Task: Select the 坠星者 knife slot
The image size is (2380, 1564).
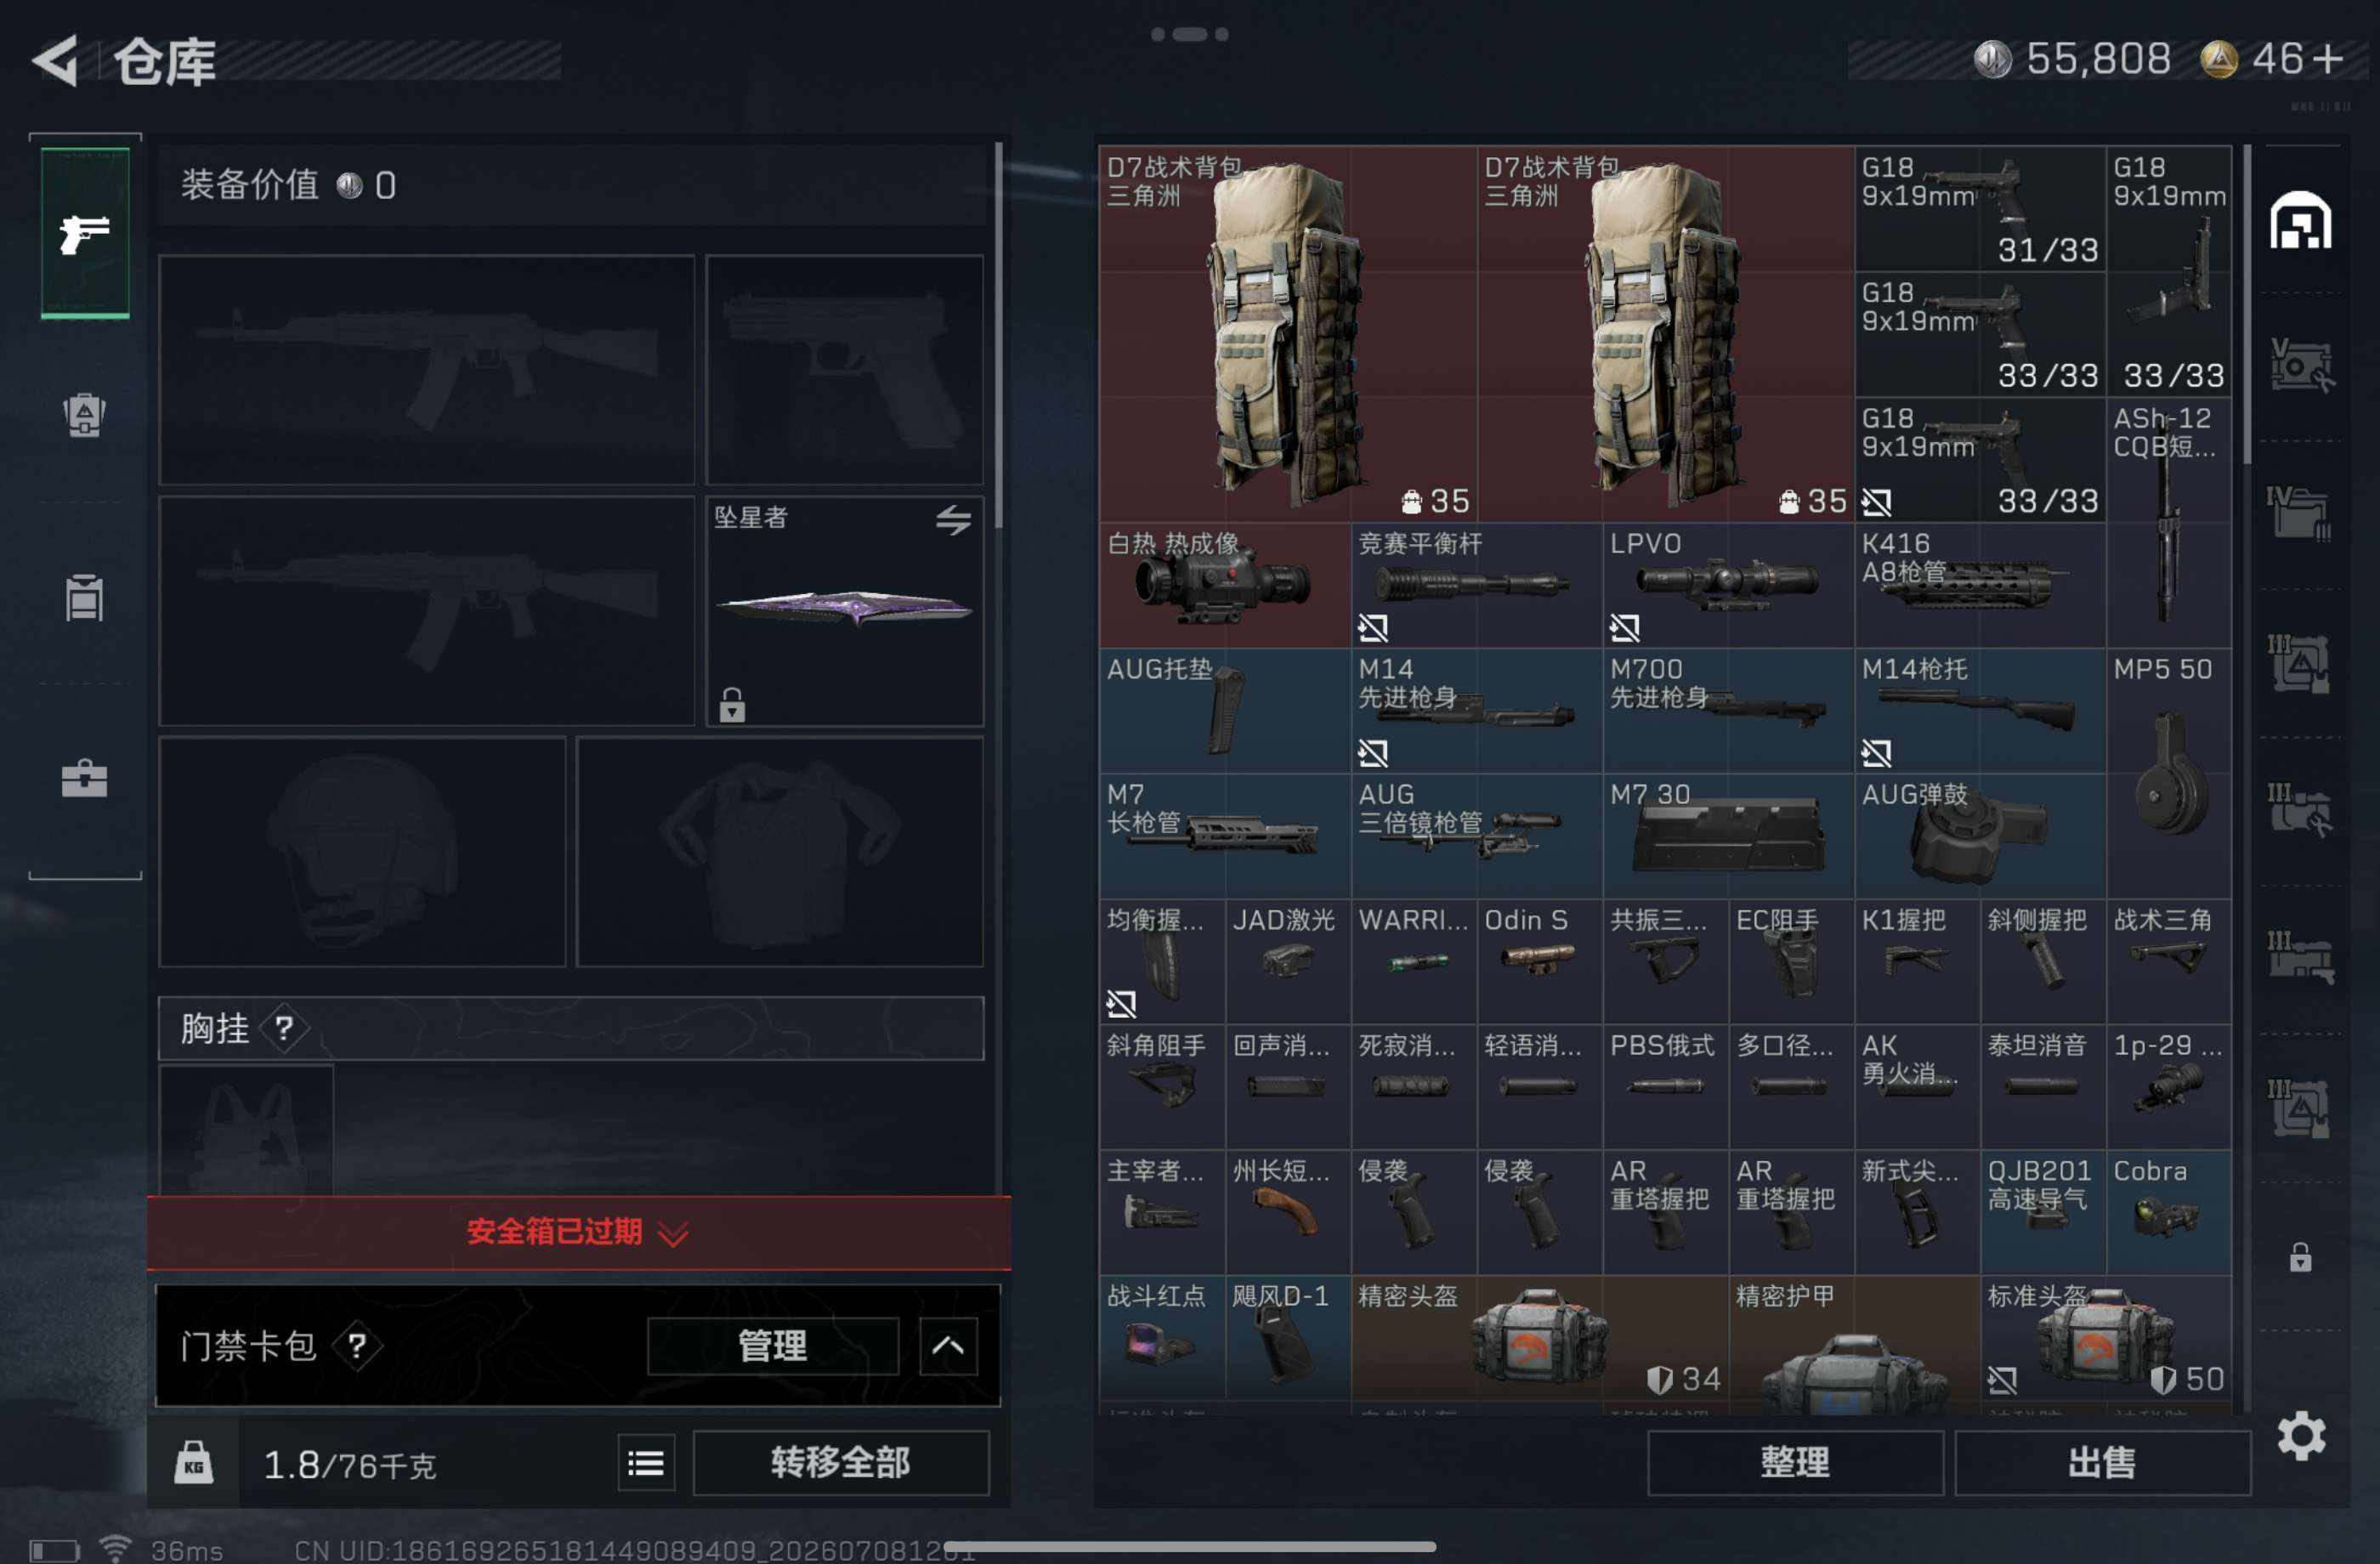Action: coord(844,611)
